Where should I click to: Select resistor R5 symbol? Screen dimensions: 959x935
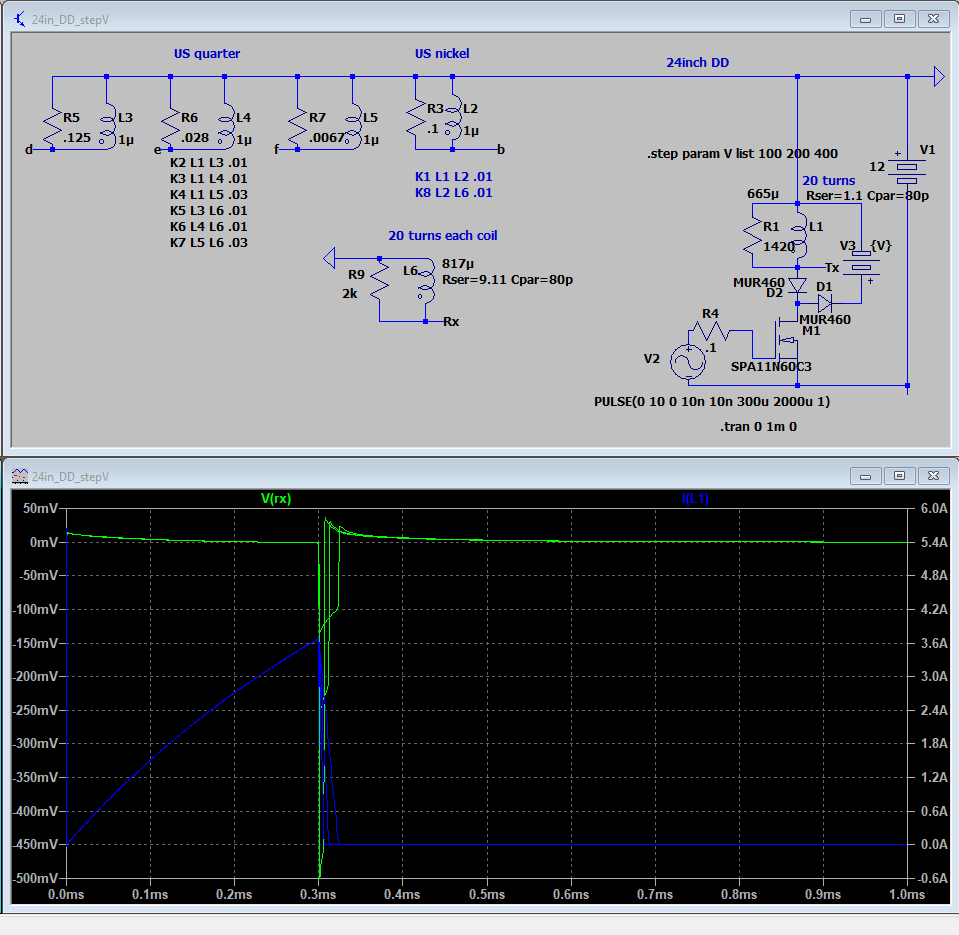click(51, 126)
